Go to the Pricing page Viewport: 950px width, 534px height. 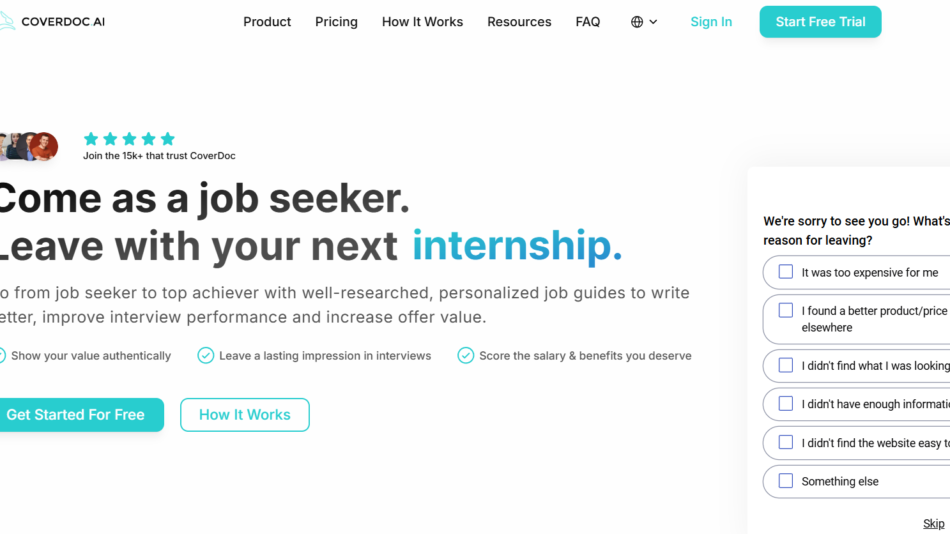[336, 22]
